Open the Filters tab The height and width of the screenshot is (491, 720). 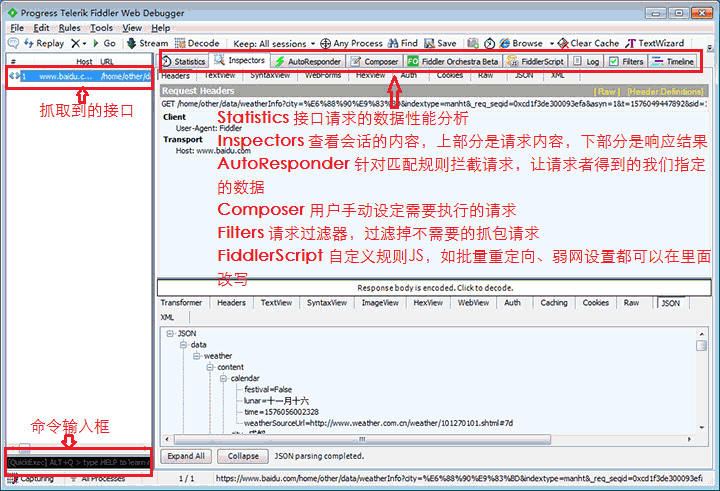point(626,61)
